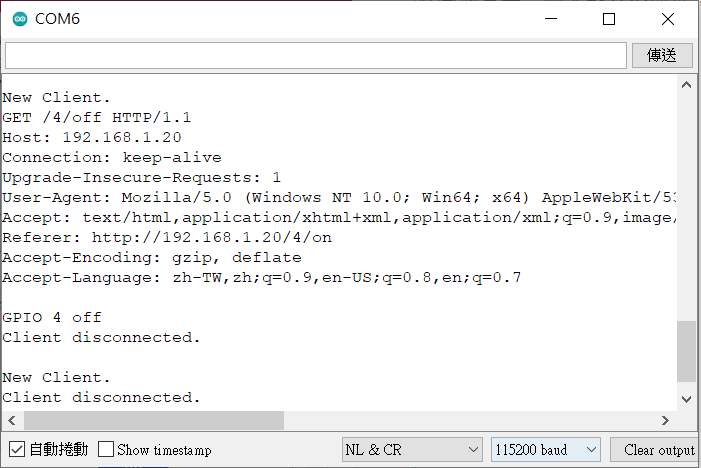Click the horizontal scrollbar track right of thumb
Viewport: 701px width, 468px height.
(x=470, y=420)
